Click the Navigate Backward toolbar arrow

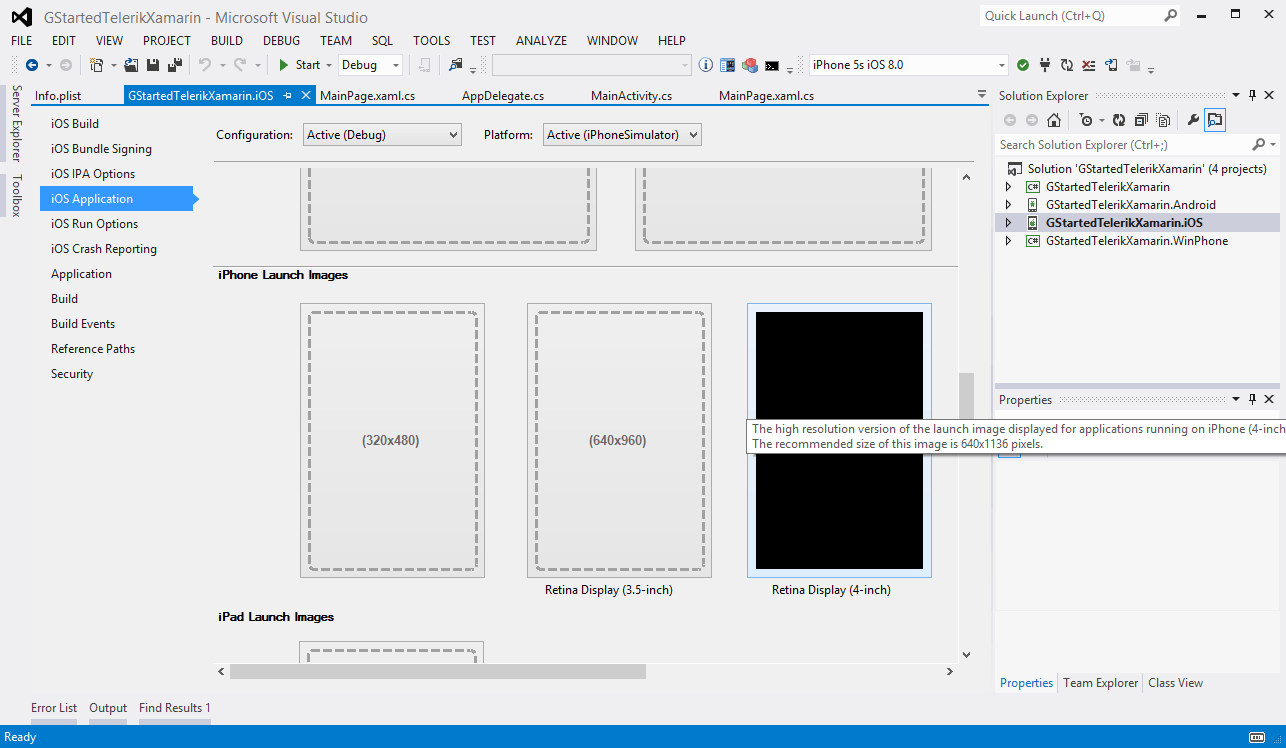[32, 65]
